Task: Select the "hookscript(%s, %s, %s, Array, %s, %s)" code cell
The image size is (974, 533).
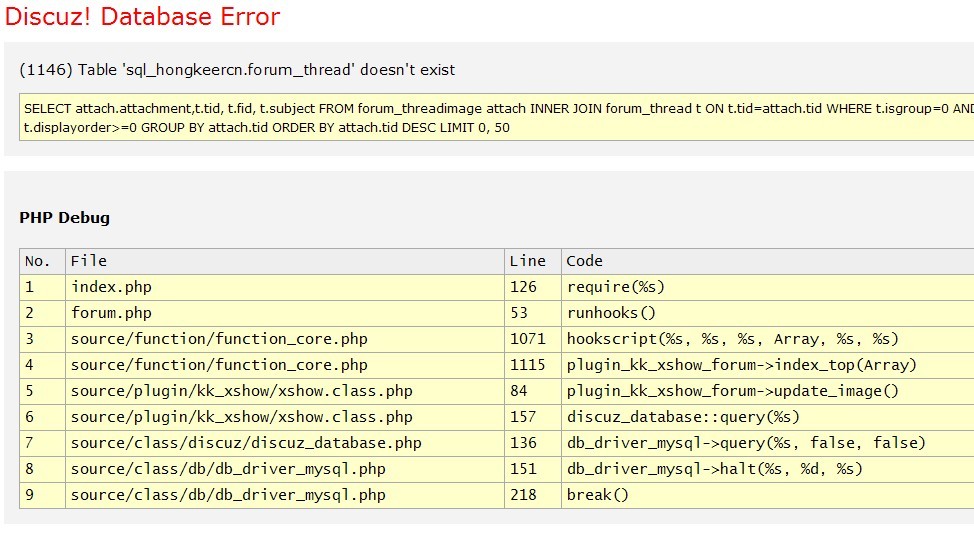Action: (x=768, y=339)
